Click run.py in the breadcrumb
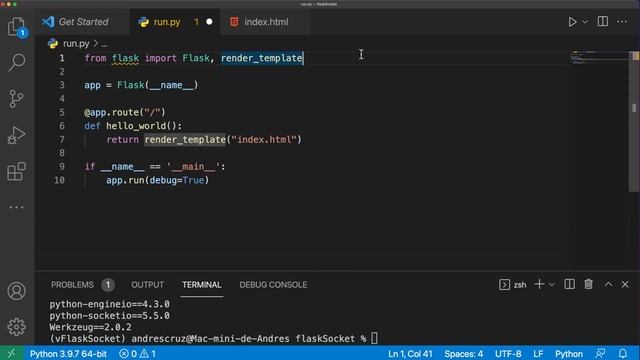The height and width of the screenshot is (360, 640). 76,43
